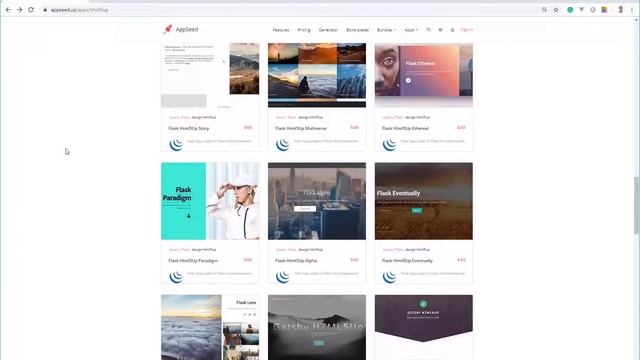Viewport: 640px width, 360px height.
Task: Bookmark this page with the star icon
Action: pyautogui.click(x=556, y=9)
